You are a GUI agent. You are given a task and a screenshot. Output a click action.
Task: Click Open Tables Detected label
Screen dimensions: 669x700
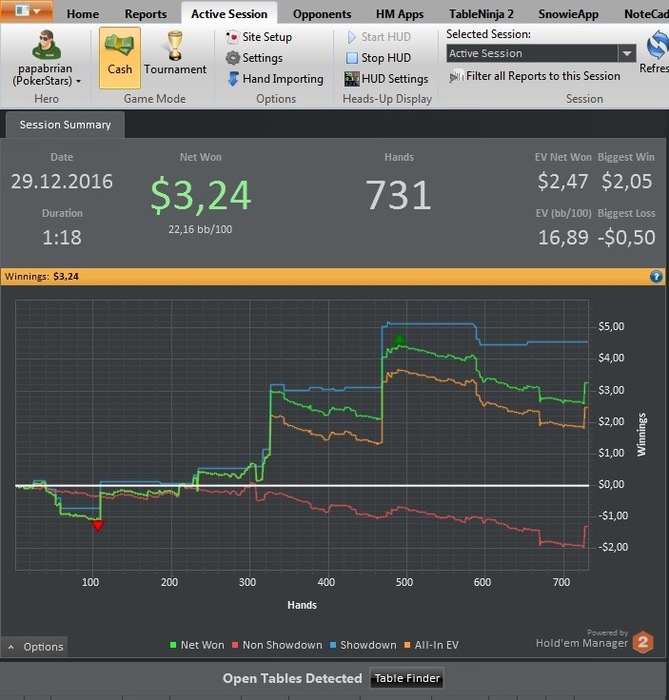(292, 679)
